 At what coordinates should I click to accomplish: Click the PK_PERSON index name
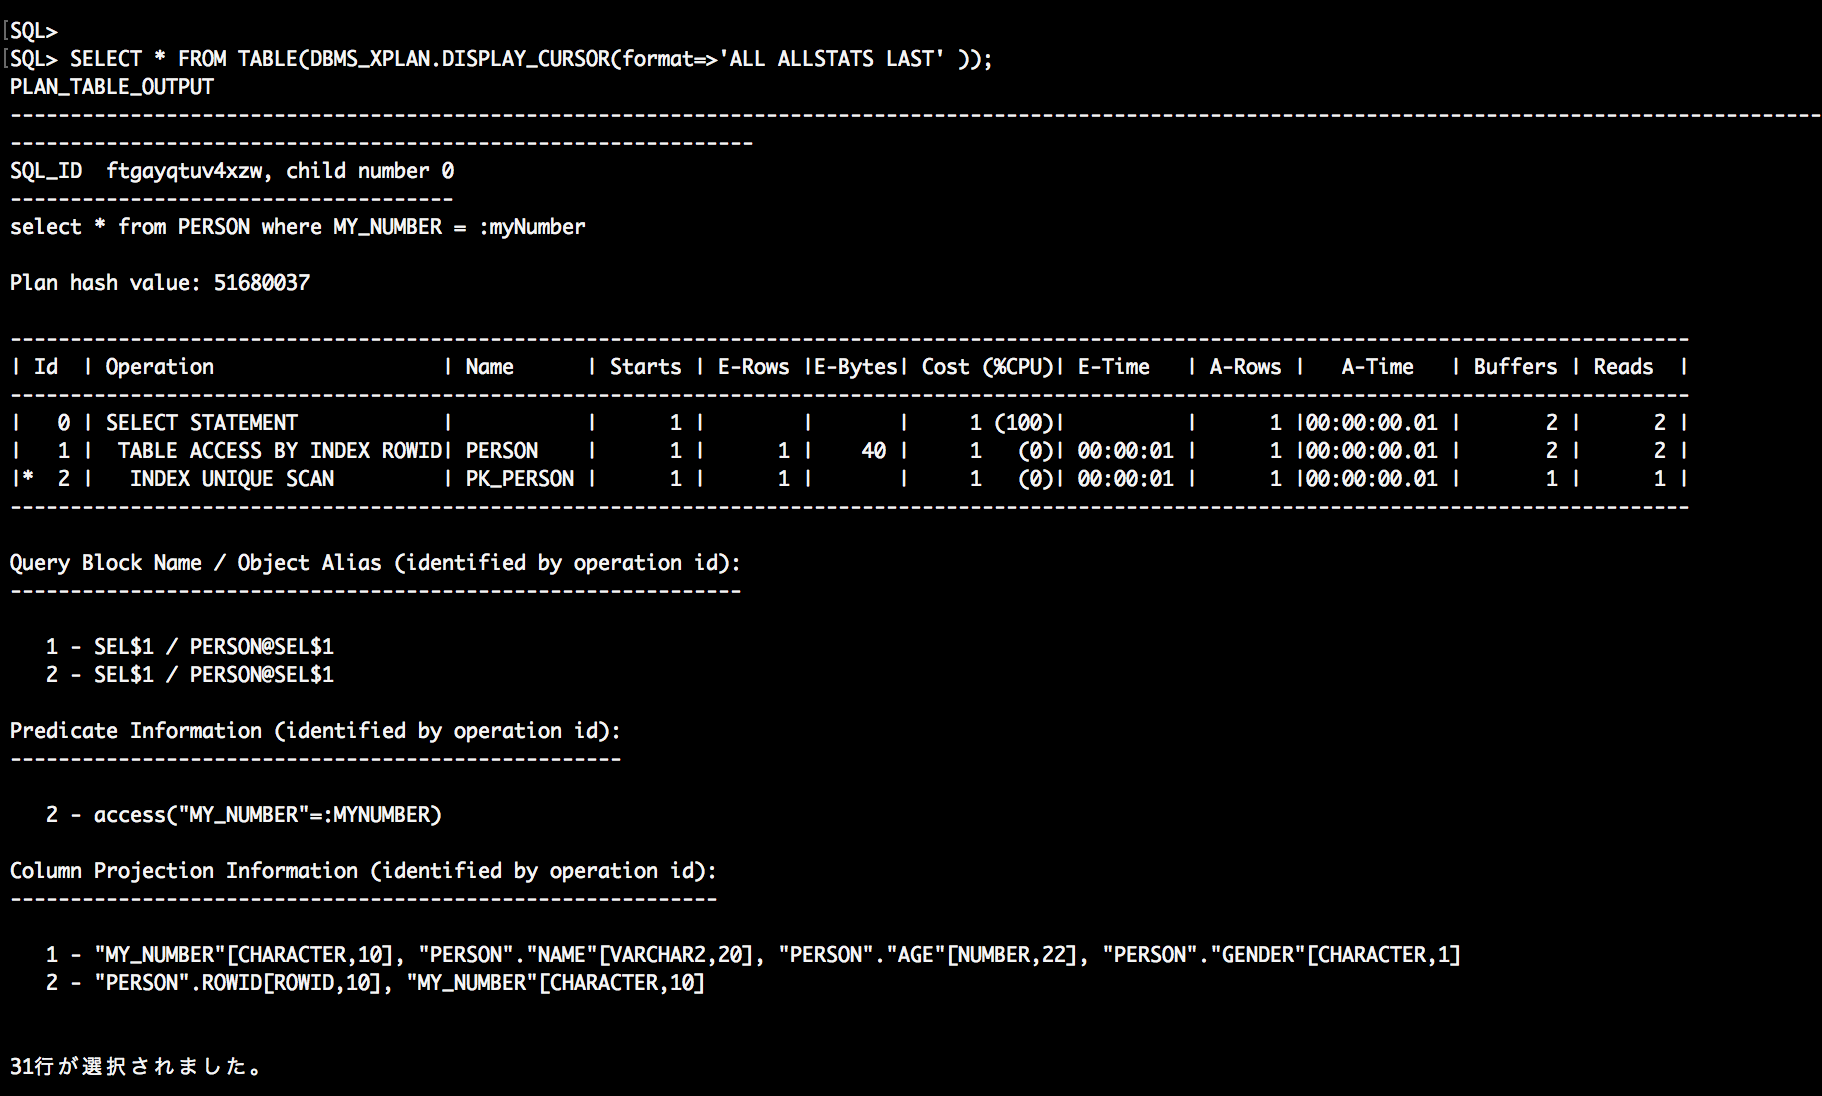pyautogui.click(x=520, y=479)
